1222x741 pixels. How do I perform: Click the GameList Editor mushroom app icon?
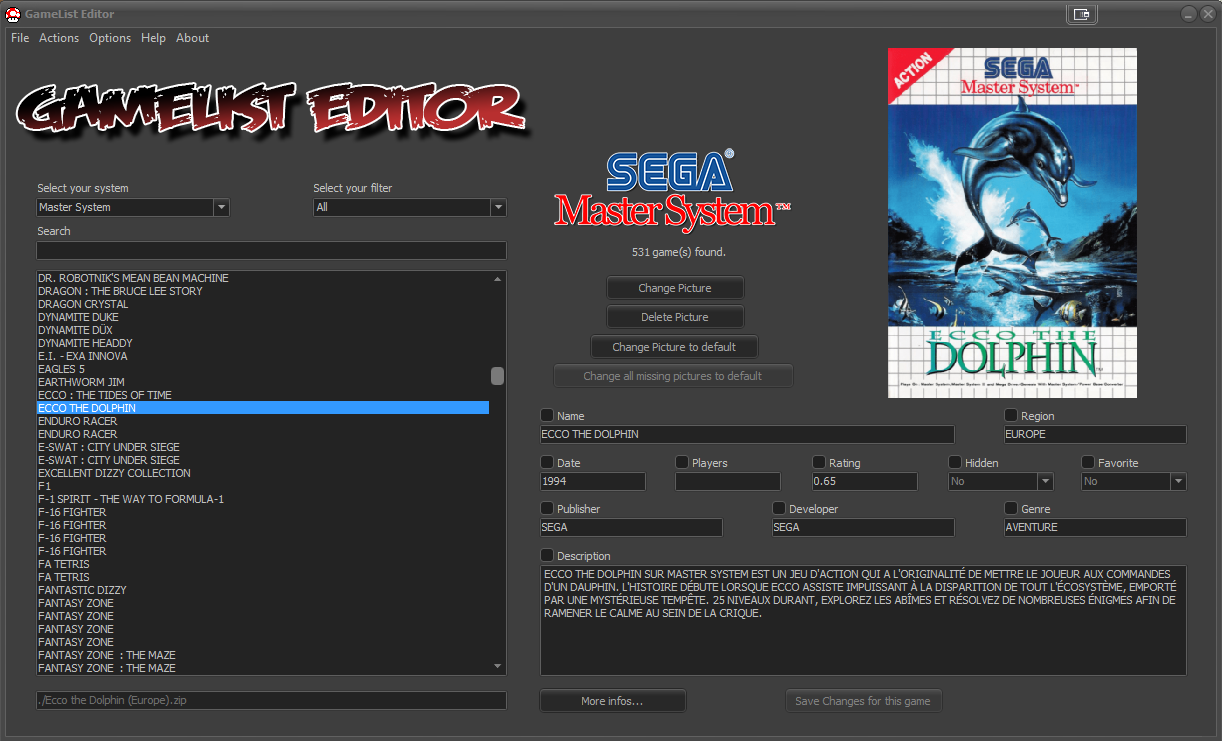13,14
